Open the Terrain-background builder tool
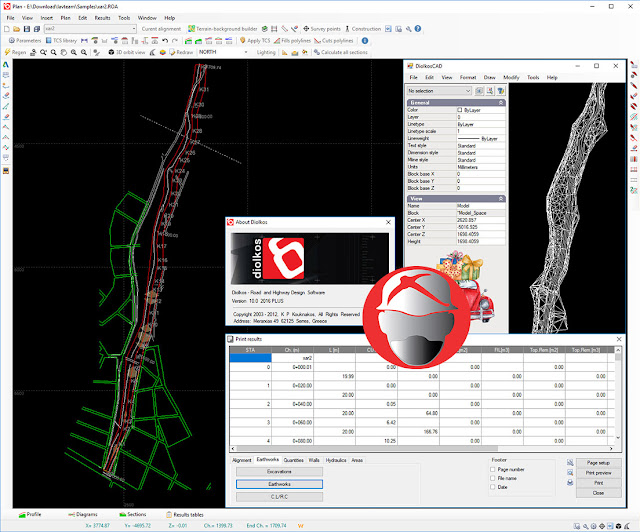This screenshot has height=532, width=640. pos(223,29)
